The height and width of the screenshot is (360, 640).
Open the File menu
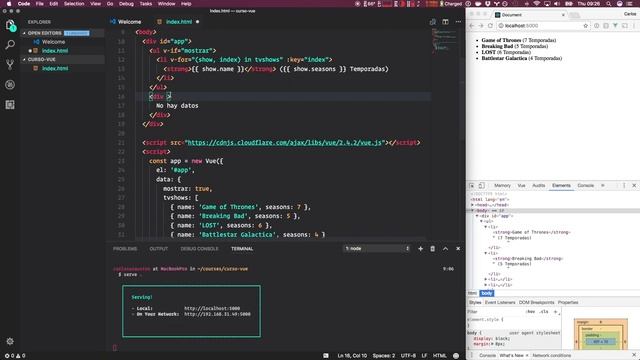(40, 4)
